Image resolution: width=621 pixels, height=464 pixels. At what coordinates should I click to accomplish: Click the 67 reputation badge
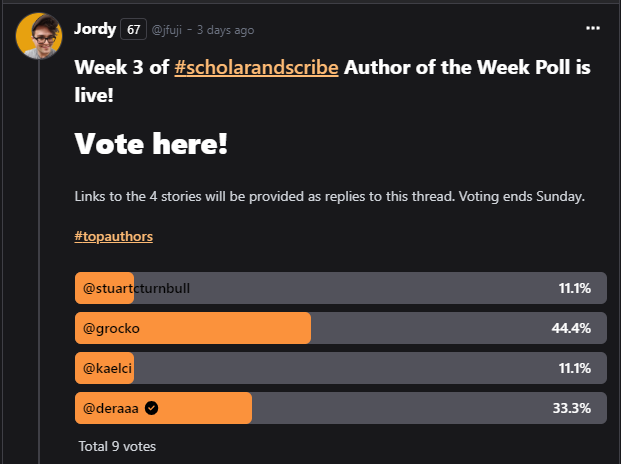[x=133, y=29]
